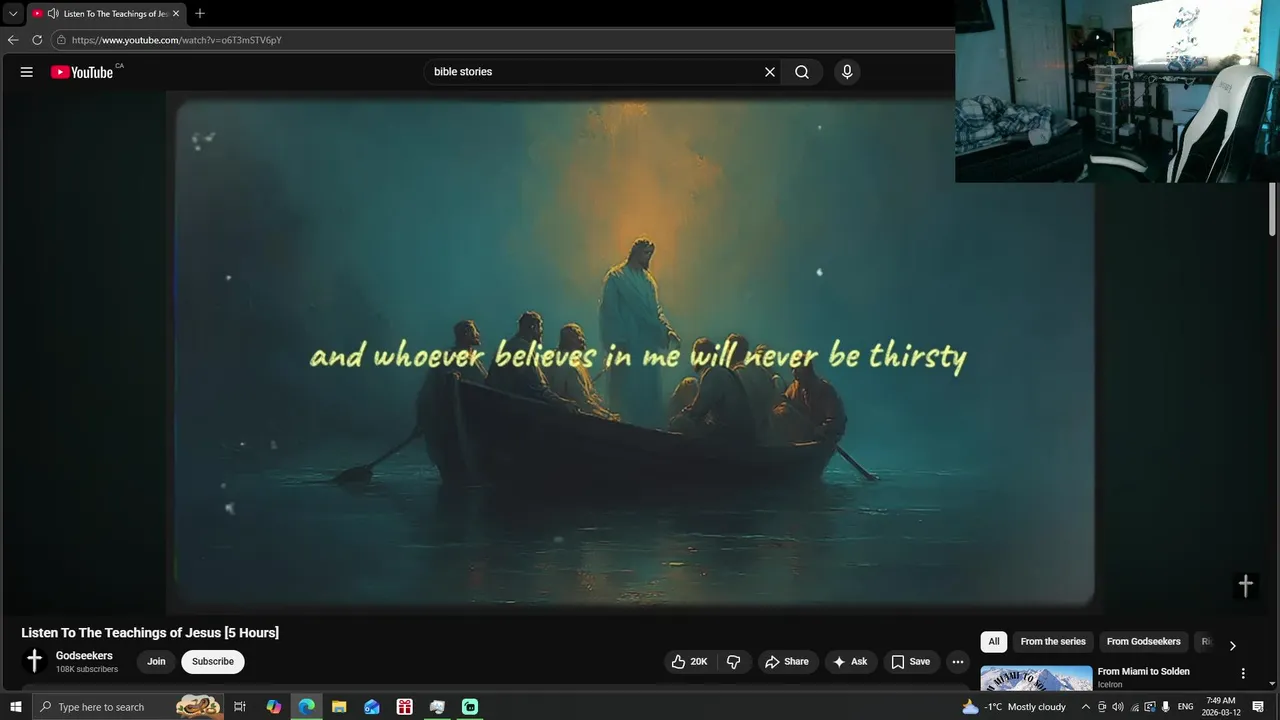Click the Godseekers cross watermark on video

(1245, 586)
